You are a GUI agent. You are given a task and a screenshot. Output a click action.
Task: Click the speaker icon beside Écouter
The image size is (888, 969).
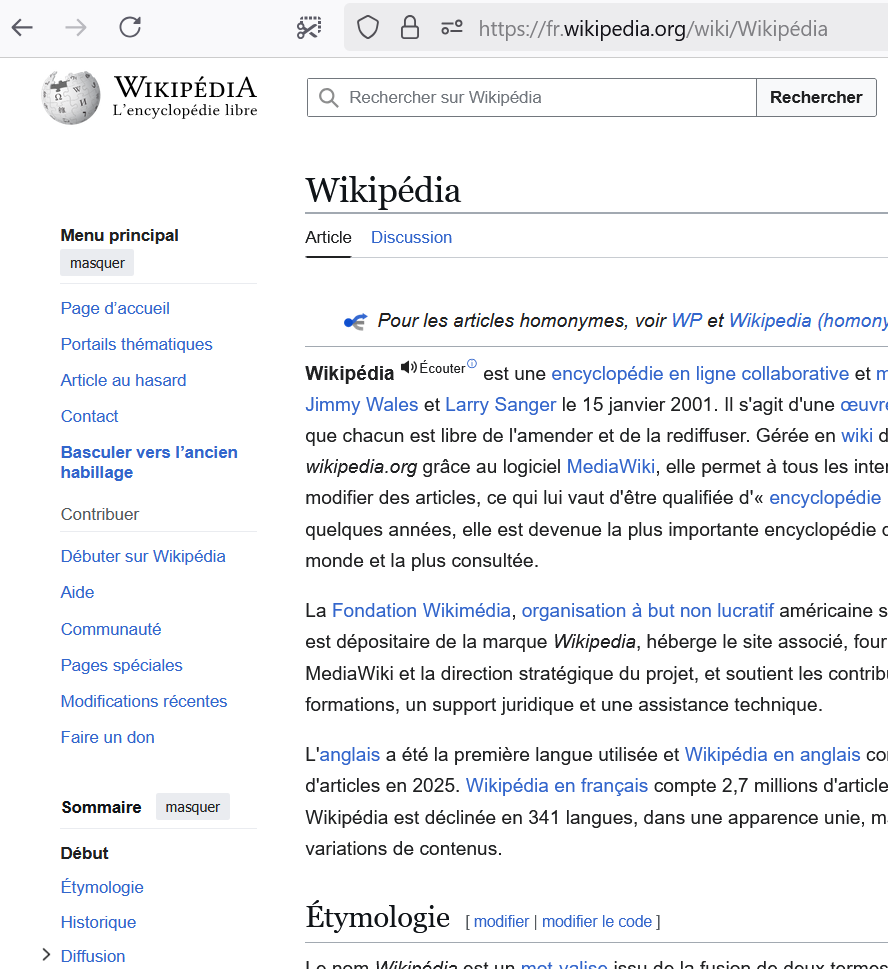click(408, 367)
